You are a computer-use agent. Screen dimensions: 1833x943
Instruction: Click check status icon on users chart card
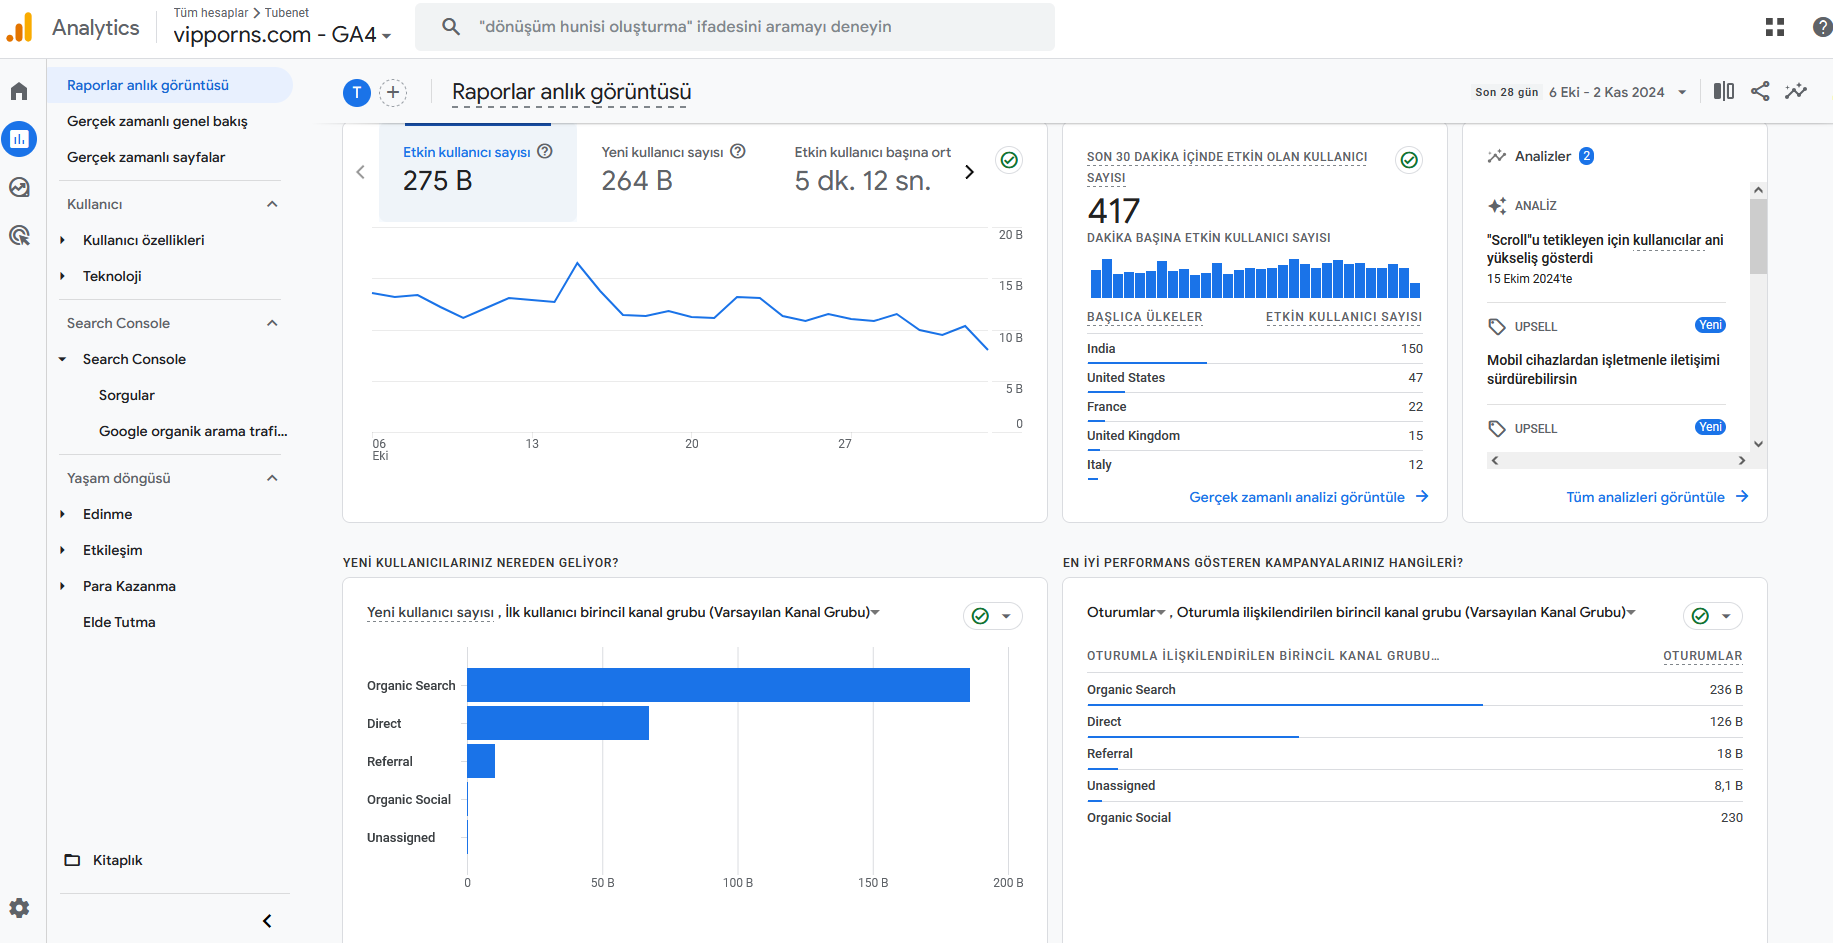pos(1010,160)
